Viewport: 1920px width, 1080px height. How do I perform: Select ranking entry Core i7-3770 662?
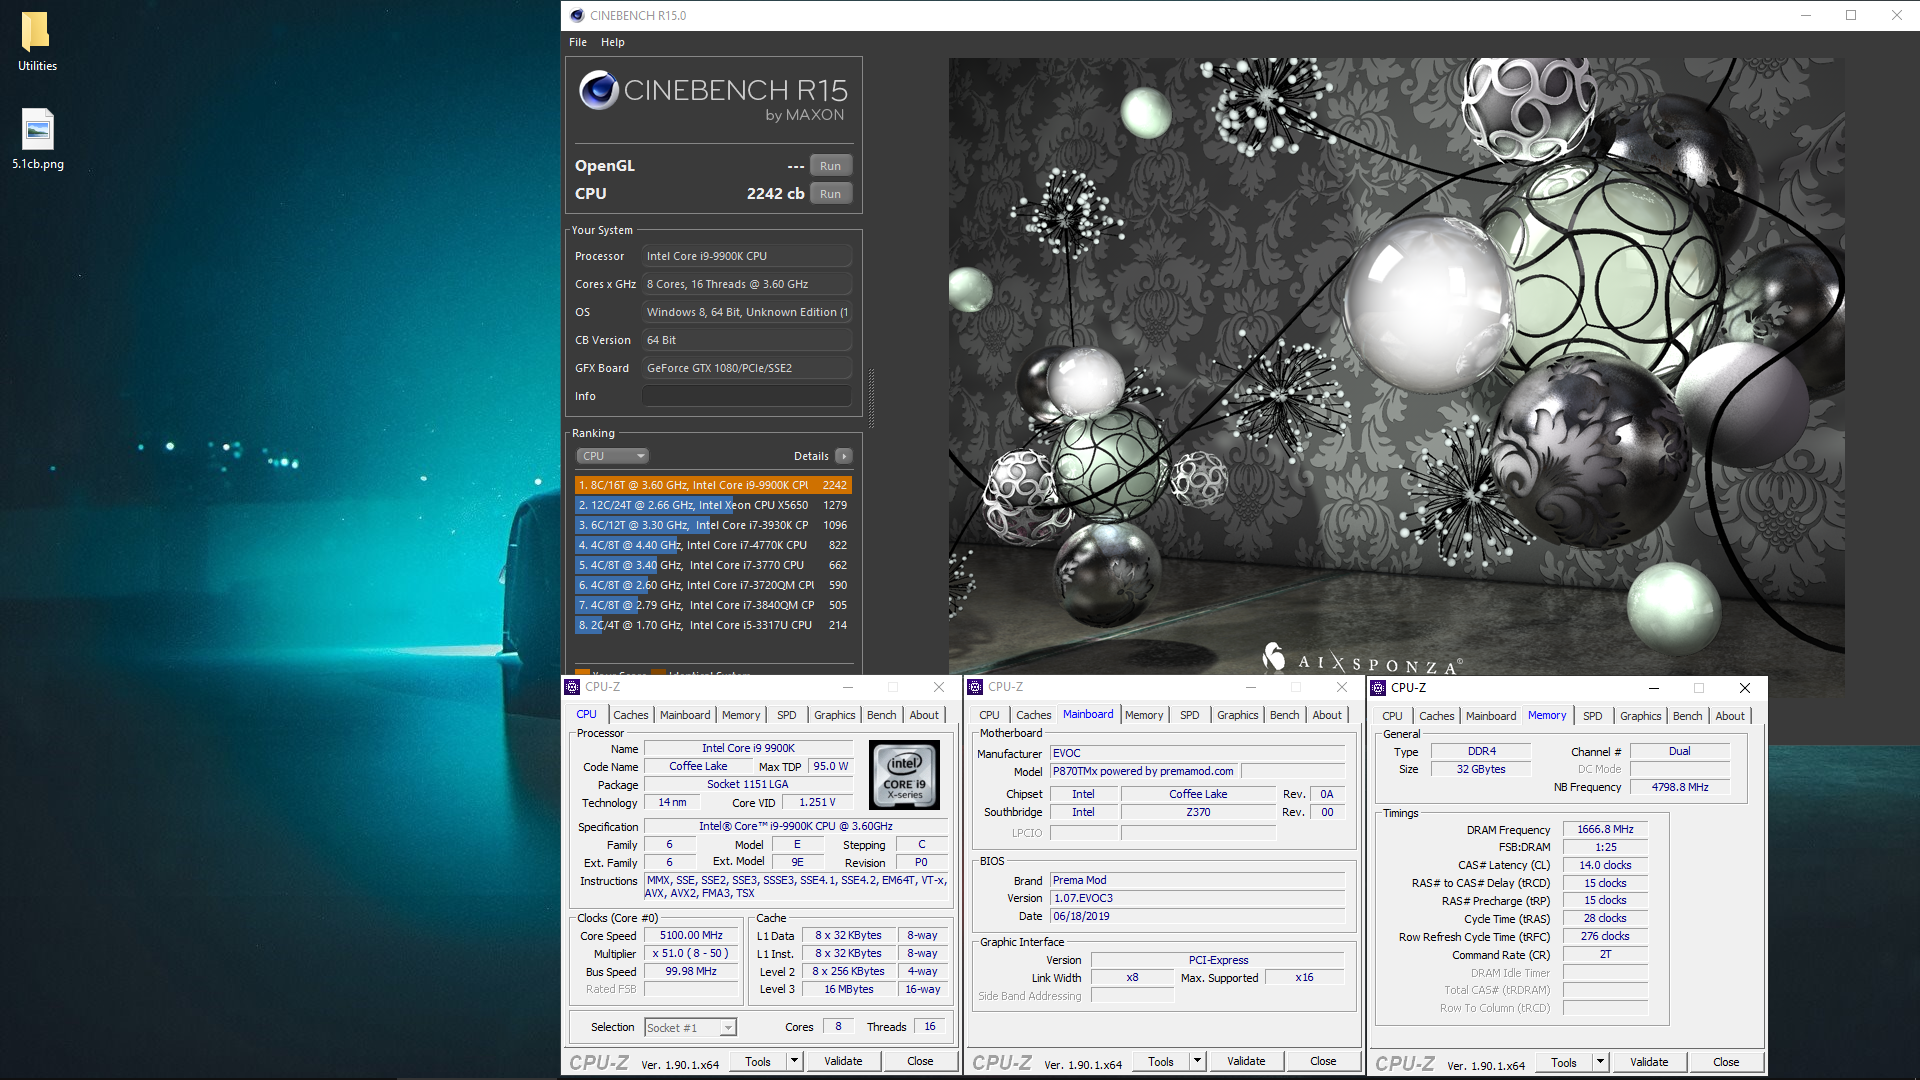(713, 565)
